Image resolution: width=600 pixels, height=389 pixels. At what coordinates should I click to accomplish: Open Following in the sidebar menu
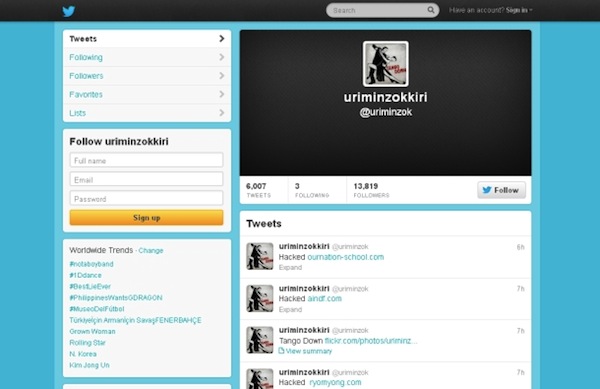pyautogui.click(x=147, y=57)
